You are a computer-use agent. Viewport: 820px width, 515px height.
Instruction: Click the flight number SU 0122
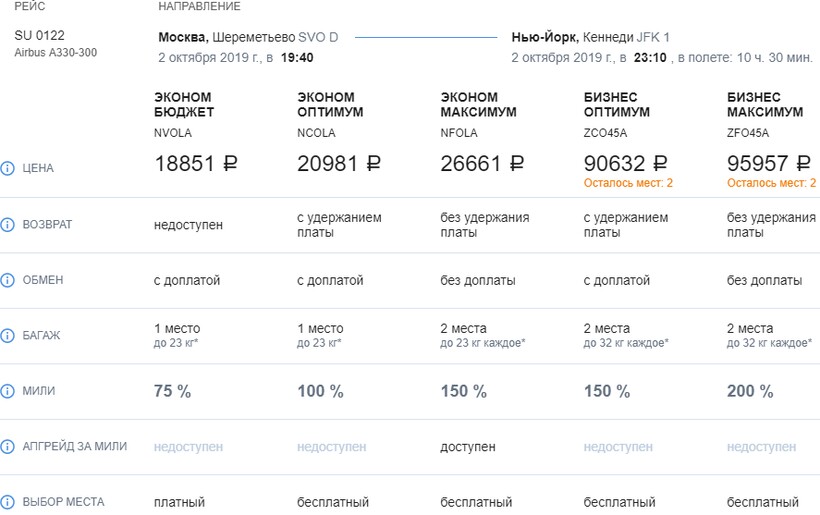click(38, 36)
